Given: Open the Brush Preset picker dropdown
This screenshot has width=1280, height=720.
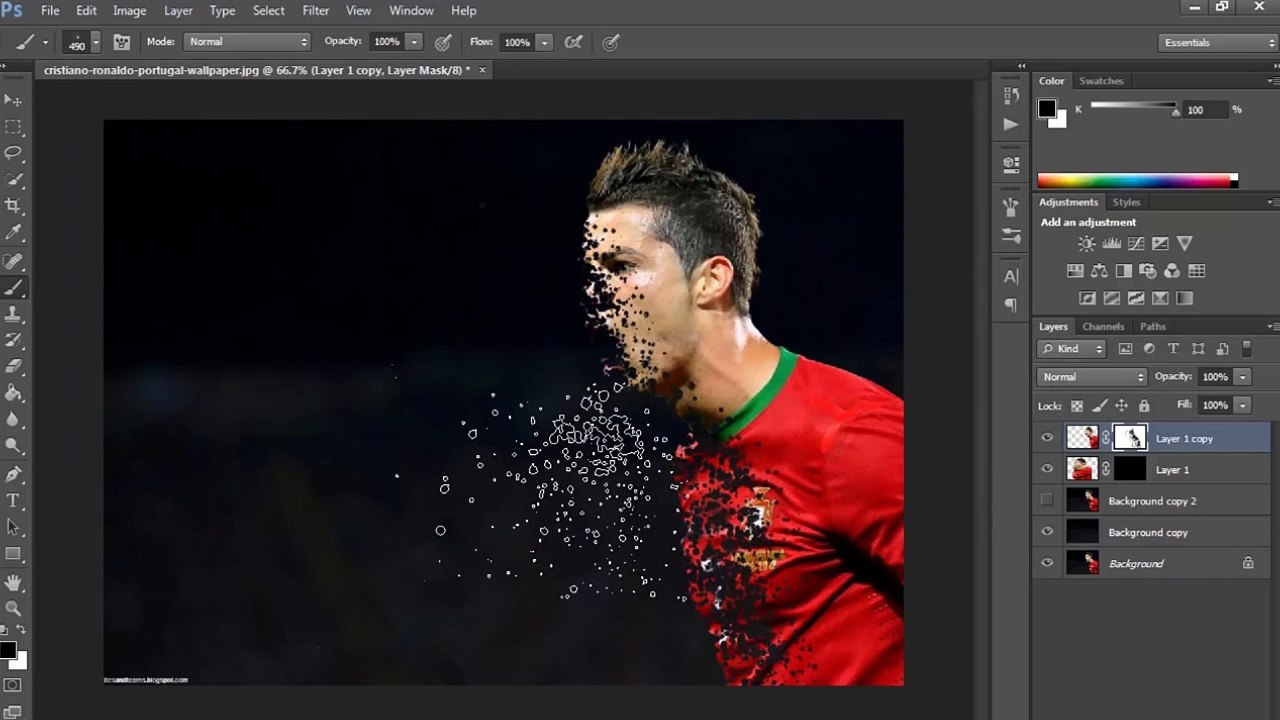Looking at the screenshot, I should tap(96, 42).
